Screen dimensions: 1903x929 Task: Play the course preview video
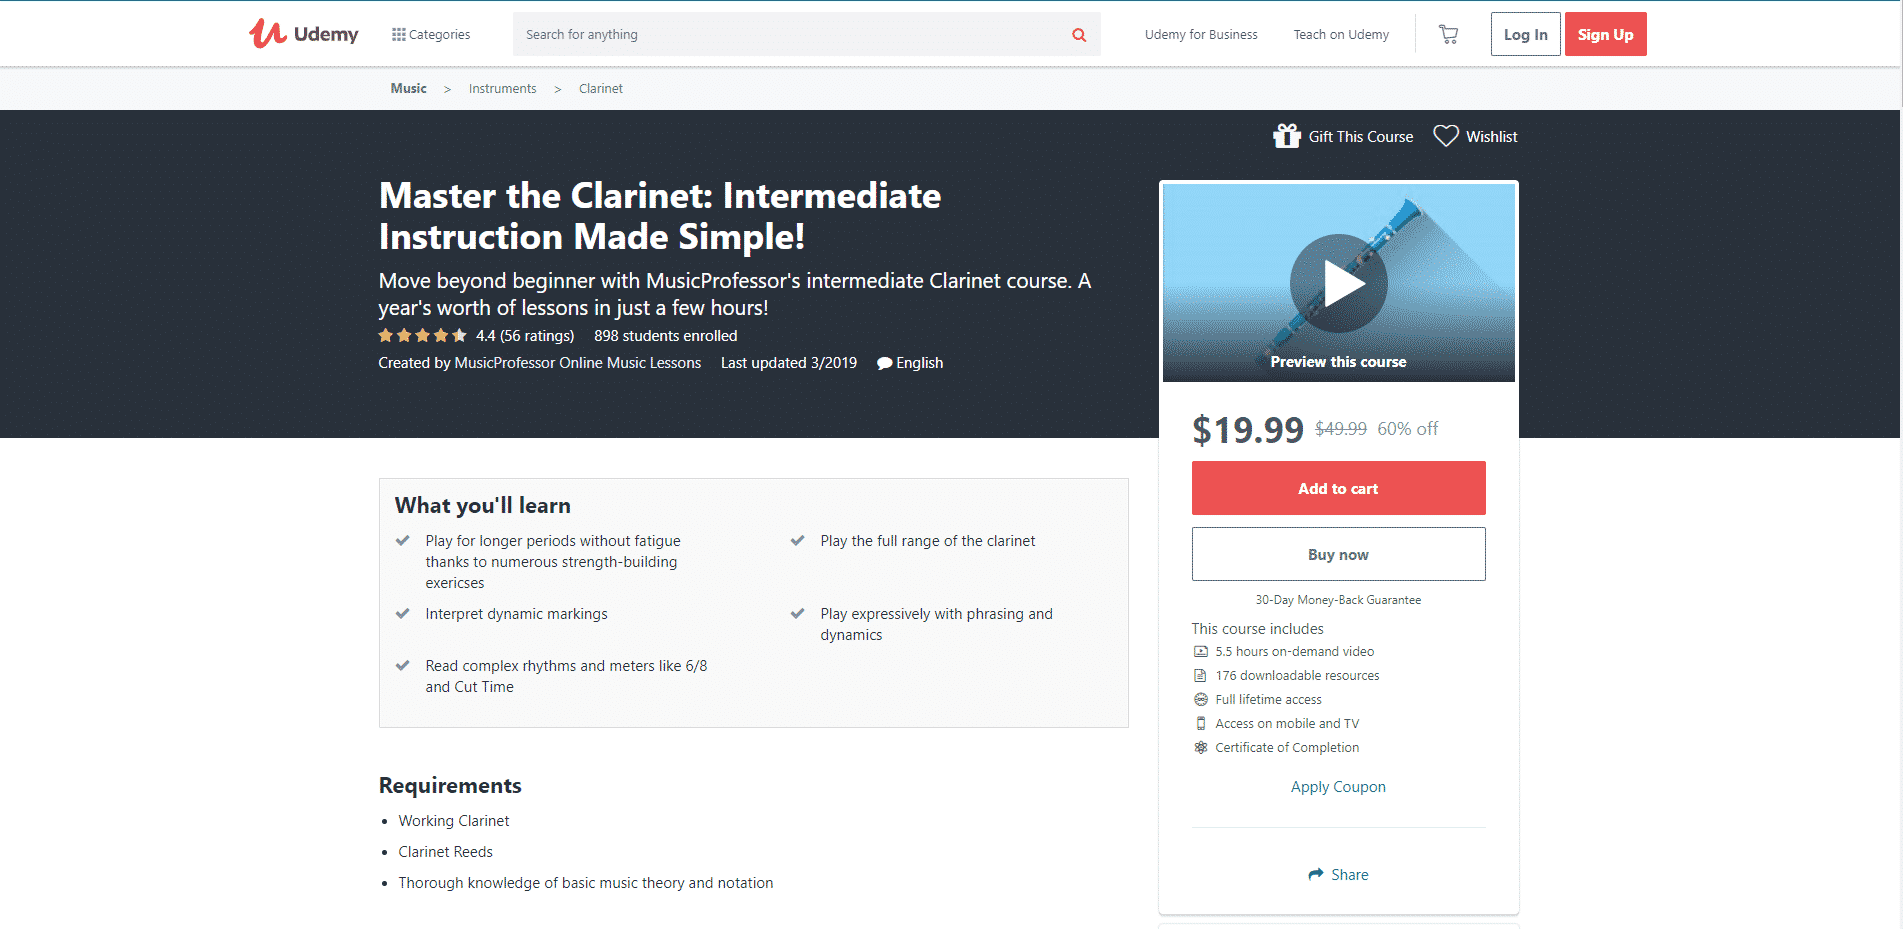(1338, 283)
